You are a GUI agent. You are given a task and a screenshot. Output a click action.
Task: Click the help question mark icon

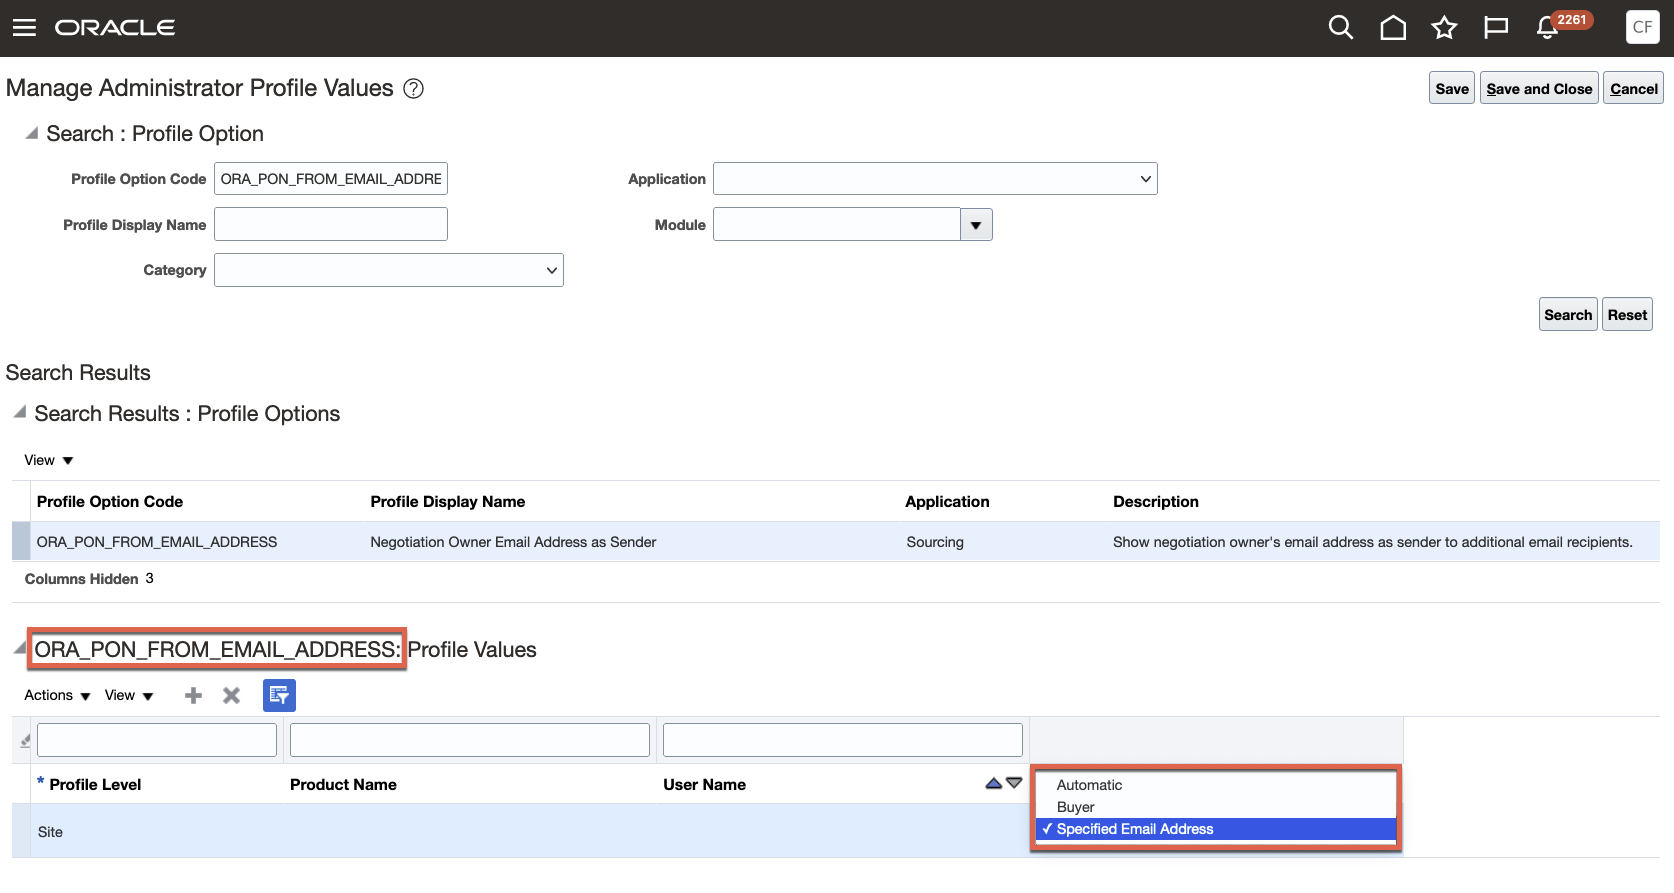click(413, 89)
